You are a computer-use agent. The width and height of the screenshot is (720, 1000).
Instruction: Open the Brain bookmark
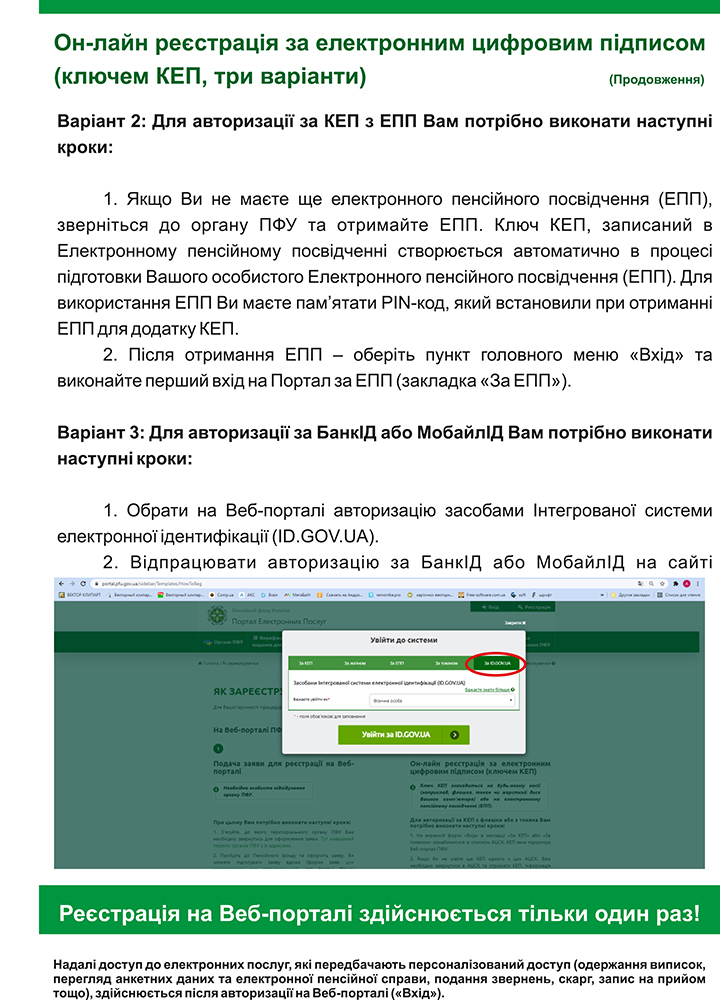click(269, 595)
